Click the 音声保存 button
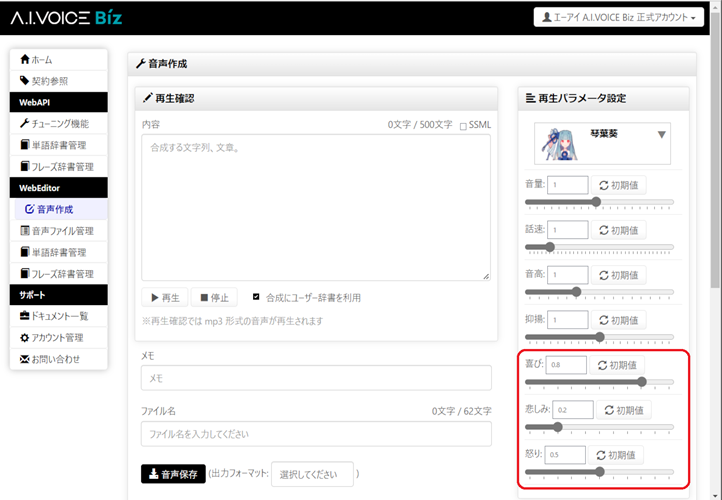This screenshot has height=500, width=722. click(173, 474)
